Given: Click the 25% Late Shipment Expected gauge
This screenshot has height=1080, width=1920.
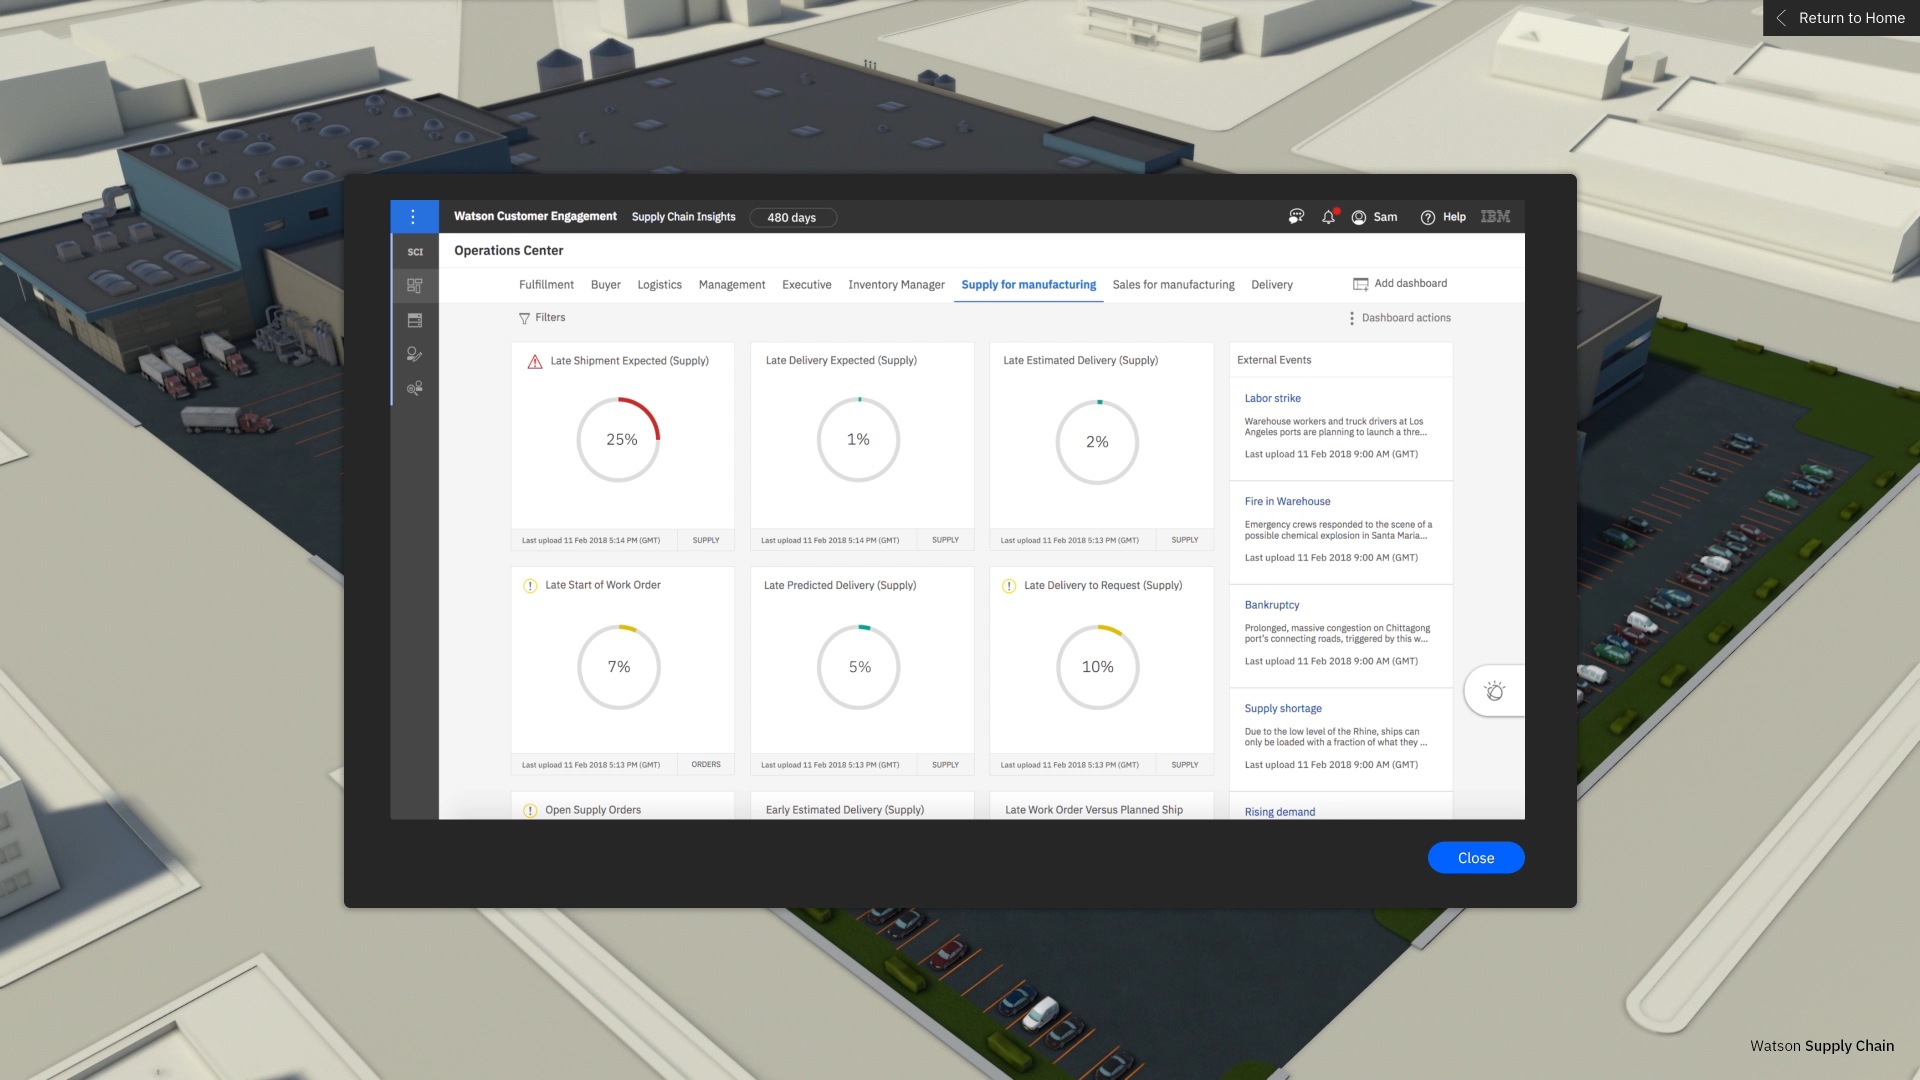Looking at the screenshot, I should pos(619,440).
